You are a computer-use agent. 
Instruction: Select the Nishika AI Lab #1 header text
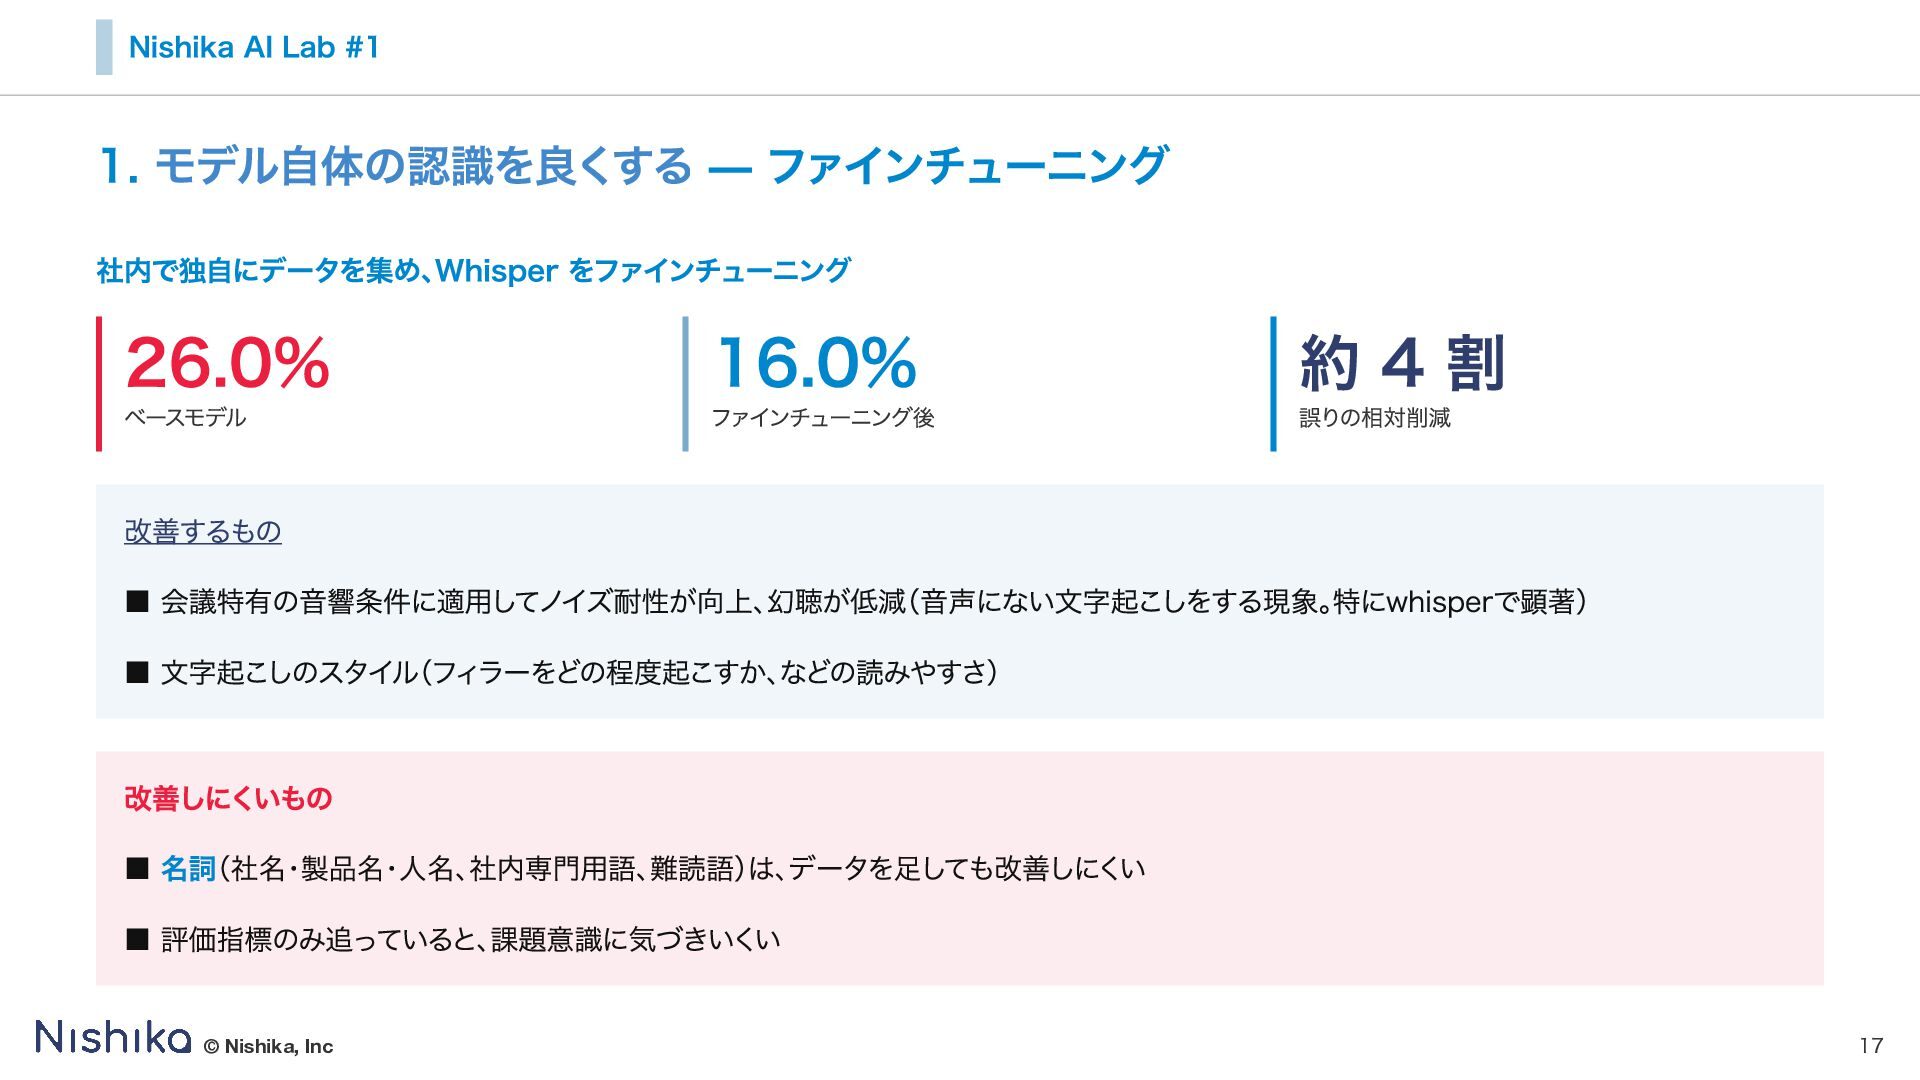[x=254, y=47]
